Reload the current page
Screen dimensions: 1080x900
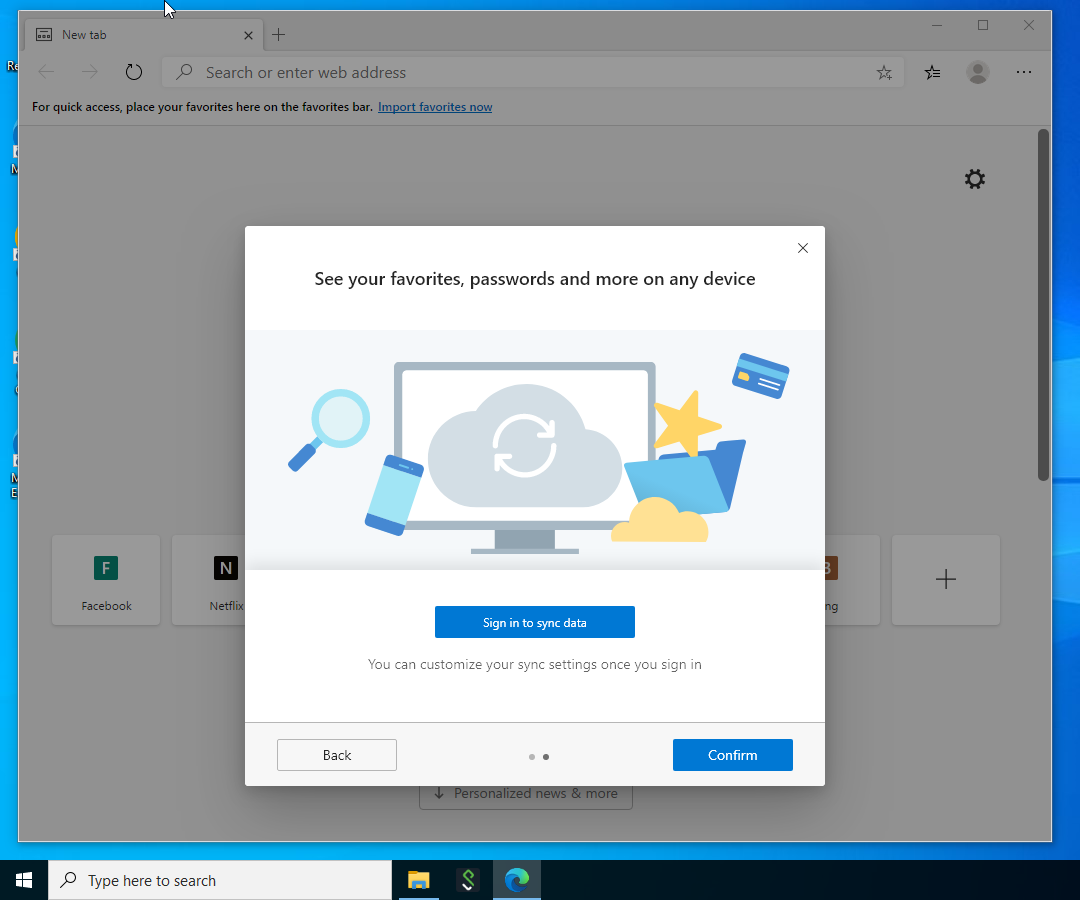134,72
